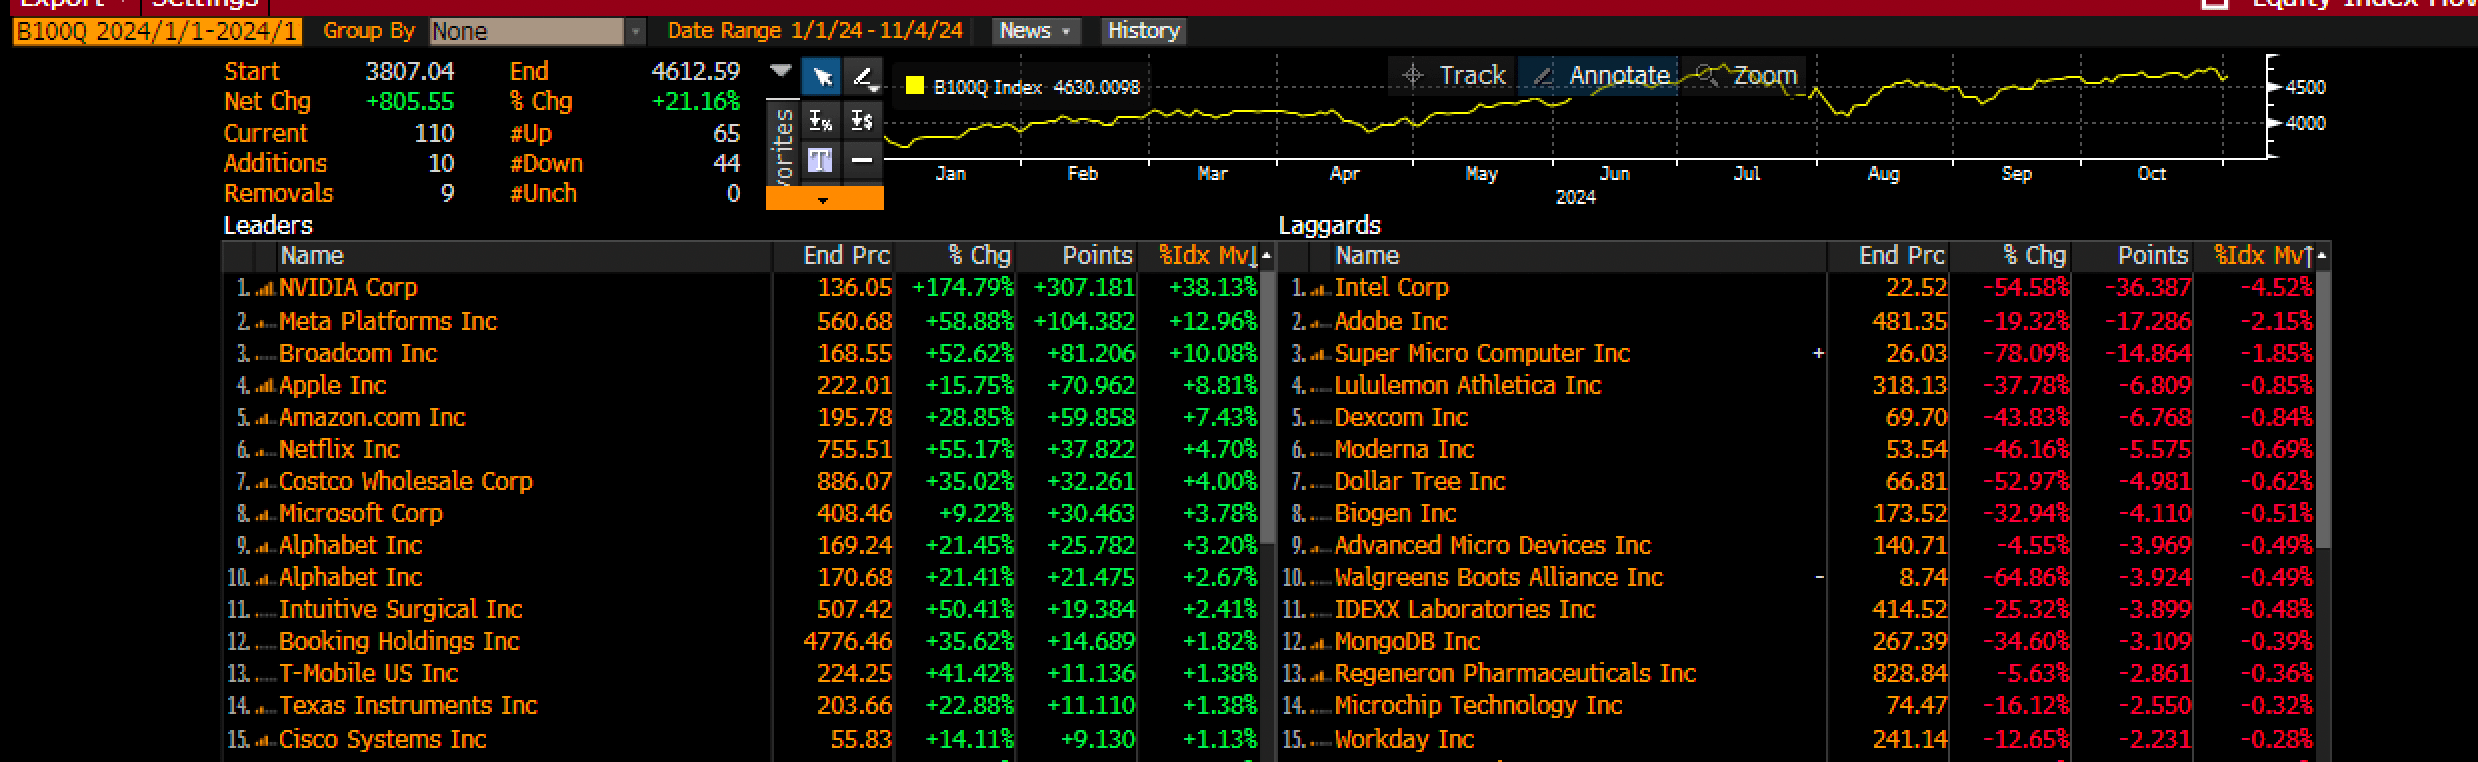This screenshot has width=2478, height=762.
Task: Open mini chart icon beside Adobe Inc
Action: [1320, 322]
